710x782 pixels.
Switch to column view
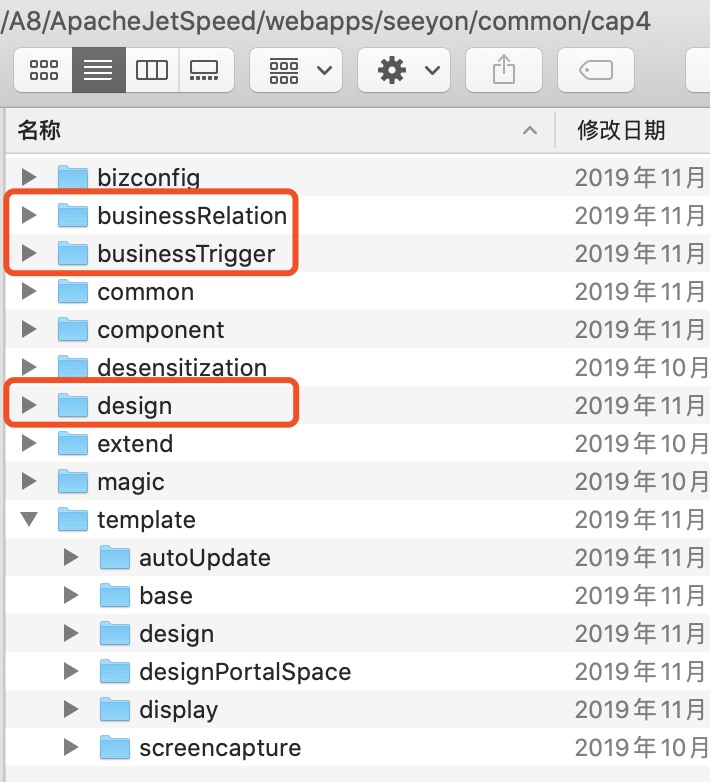[152, 70]
